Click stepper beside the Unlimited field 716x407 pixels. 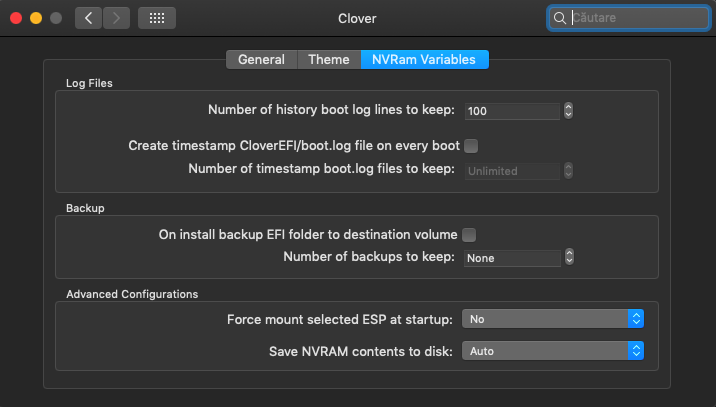tap(569, 171)
